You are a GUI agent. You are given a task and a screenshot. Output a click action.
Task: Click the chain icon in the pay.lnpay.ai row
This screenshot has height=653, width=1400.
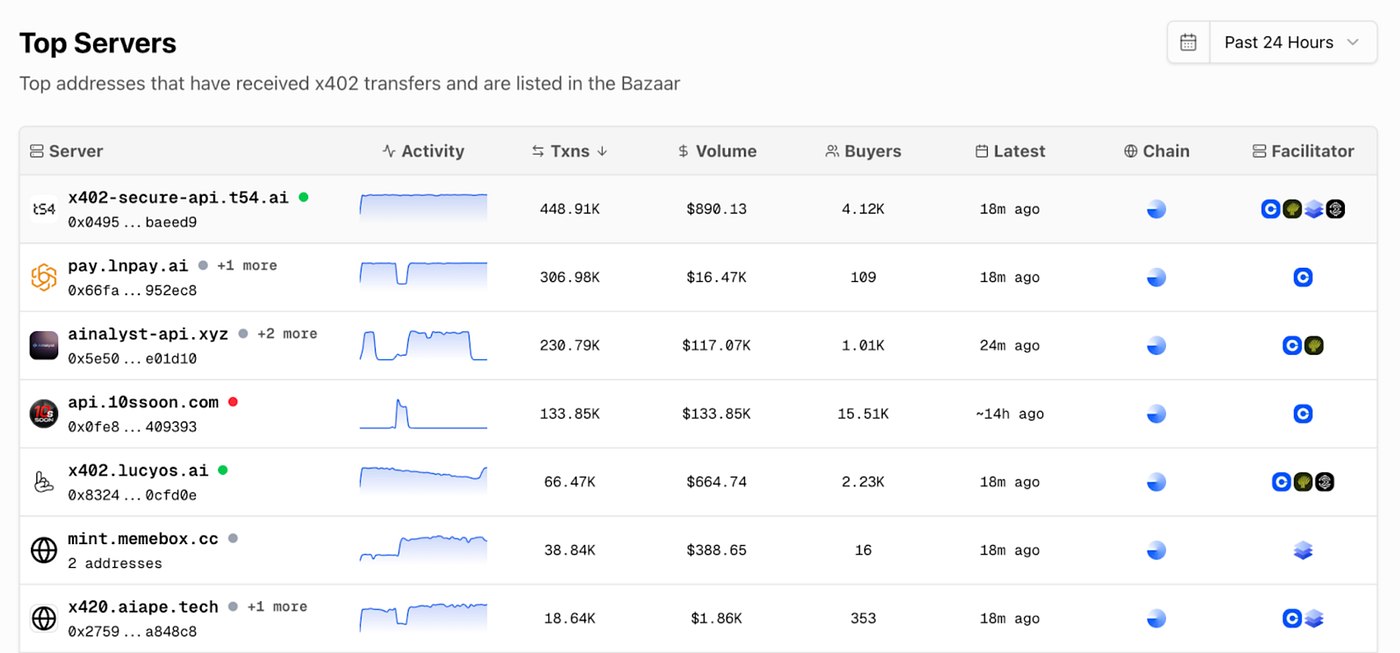pyautogui.click(x=1156, y=277)
